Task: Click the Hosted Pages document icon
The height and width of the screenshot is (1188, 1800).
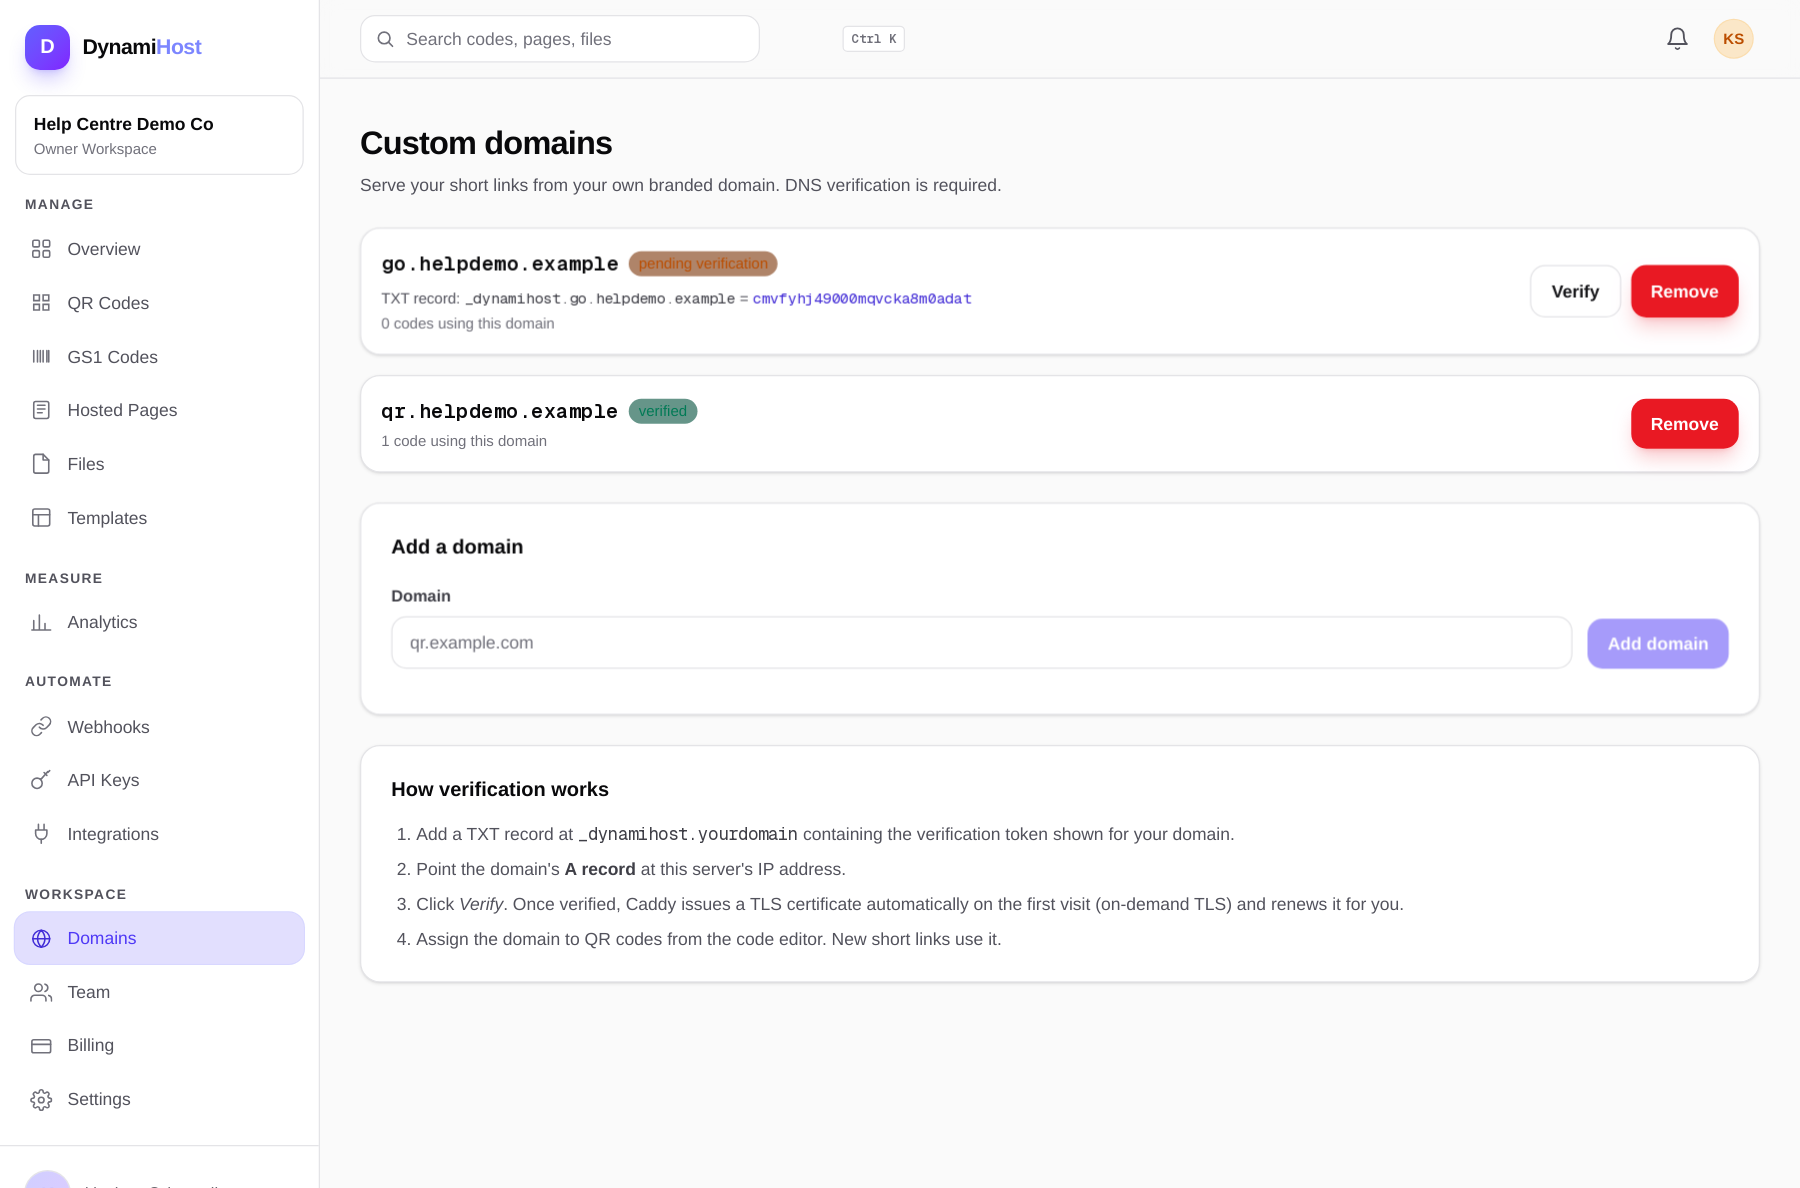Action: point(41,410)
